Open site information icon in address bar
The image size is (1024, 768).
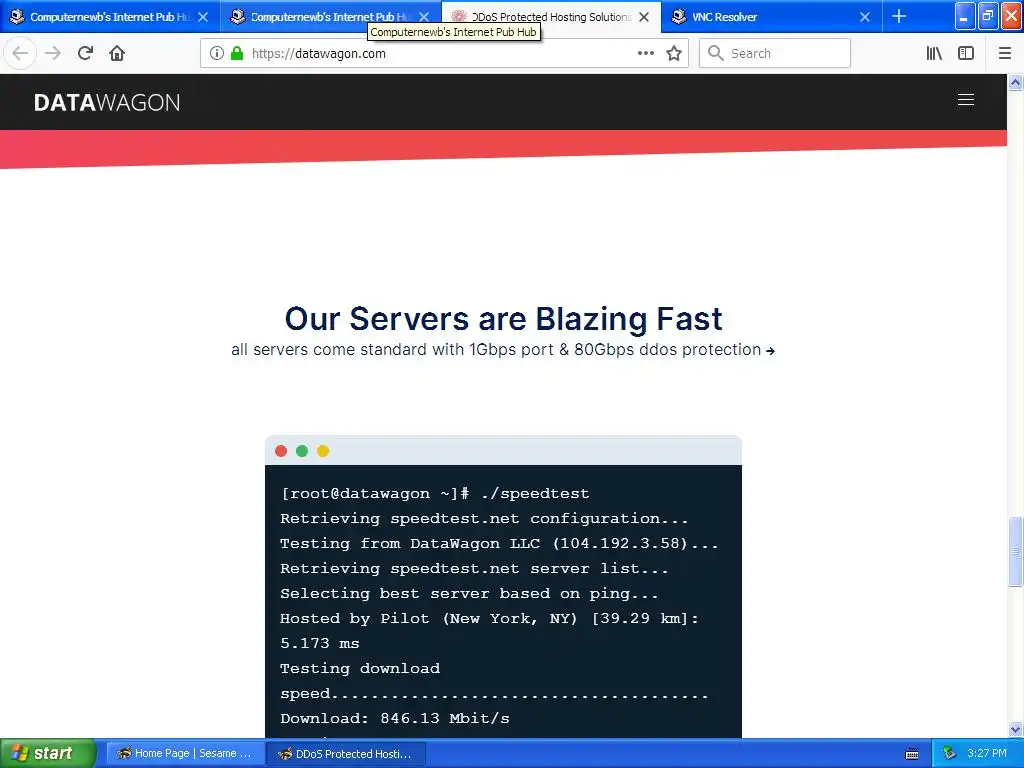point(217,54)
